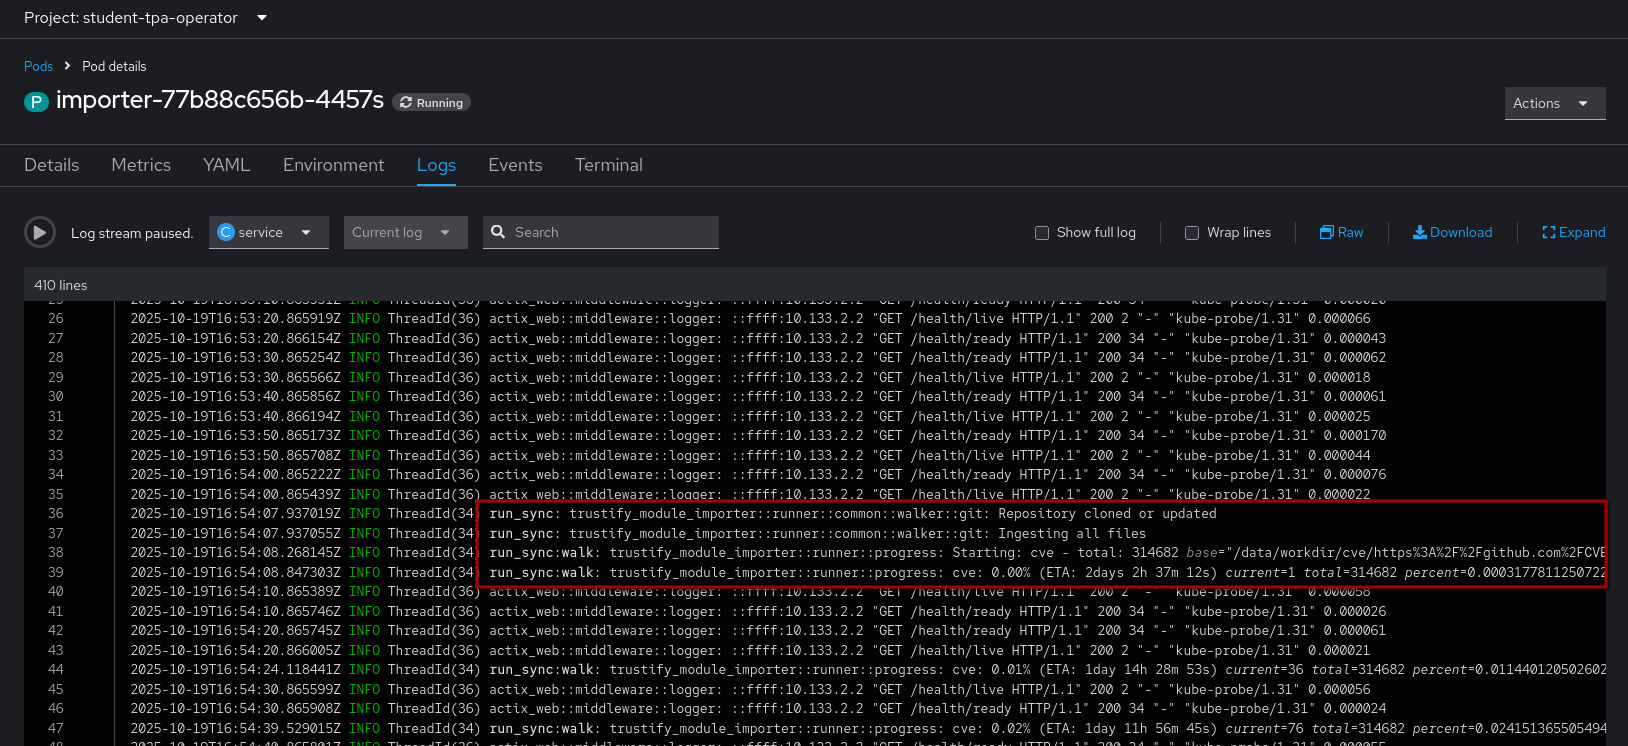Image resolution: width=1628 pixels, height=746 pixels.
Task: Select log line number 37
Action: [x=56, y=533]
